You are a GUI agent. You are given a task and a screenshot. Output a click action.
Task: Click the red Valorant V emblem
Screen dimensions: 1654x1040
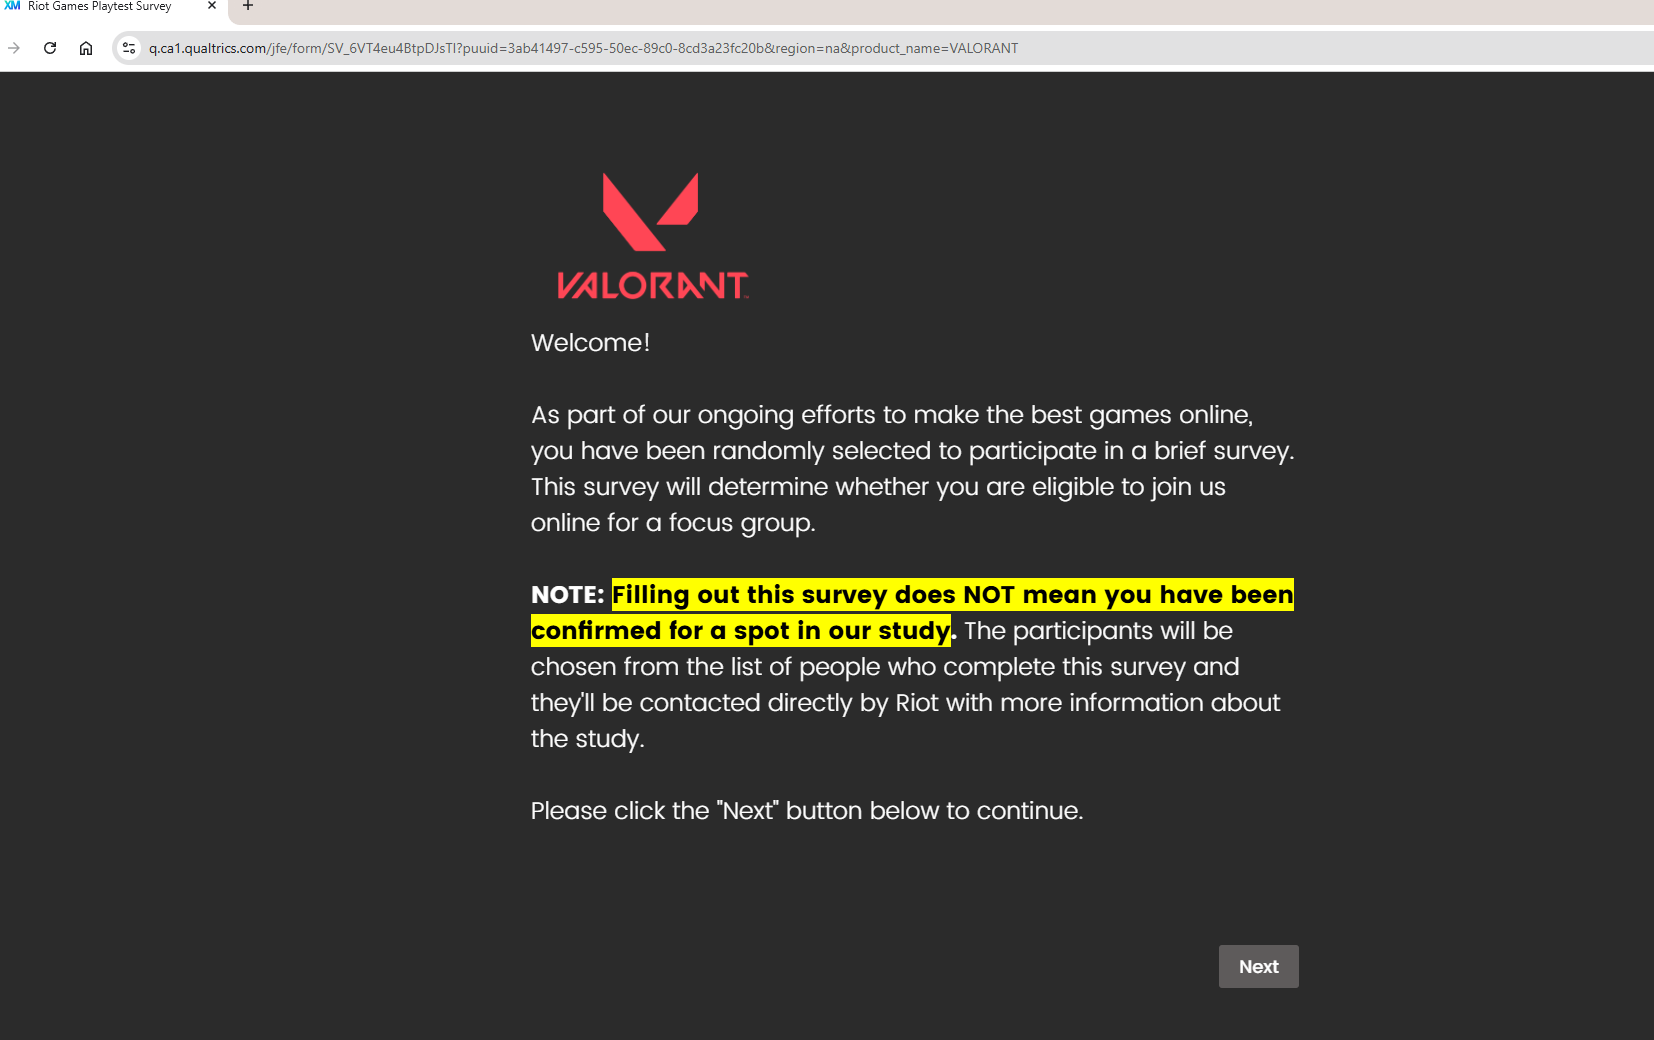click(650, 211)
